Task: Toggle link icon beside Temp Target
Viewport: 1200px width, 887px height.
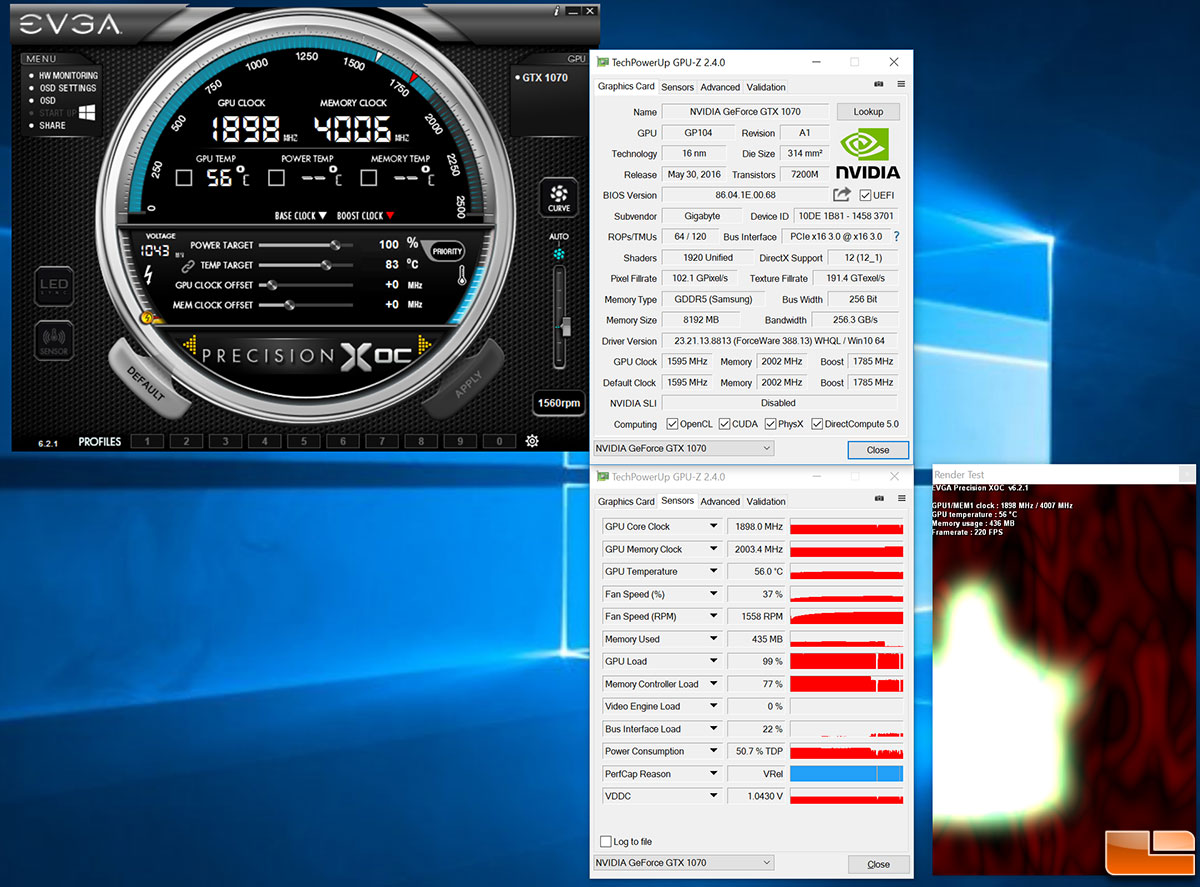Action: click(186, 265)
